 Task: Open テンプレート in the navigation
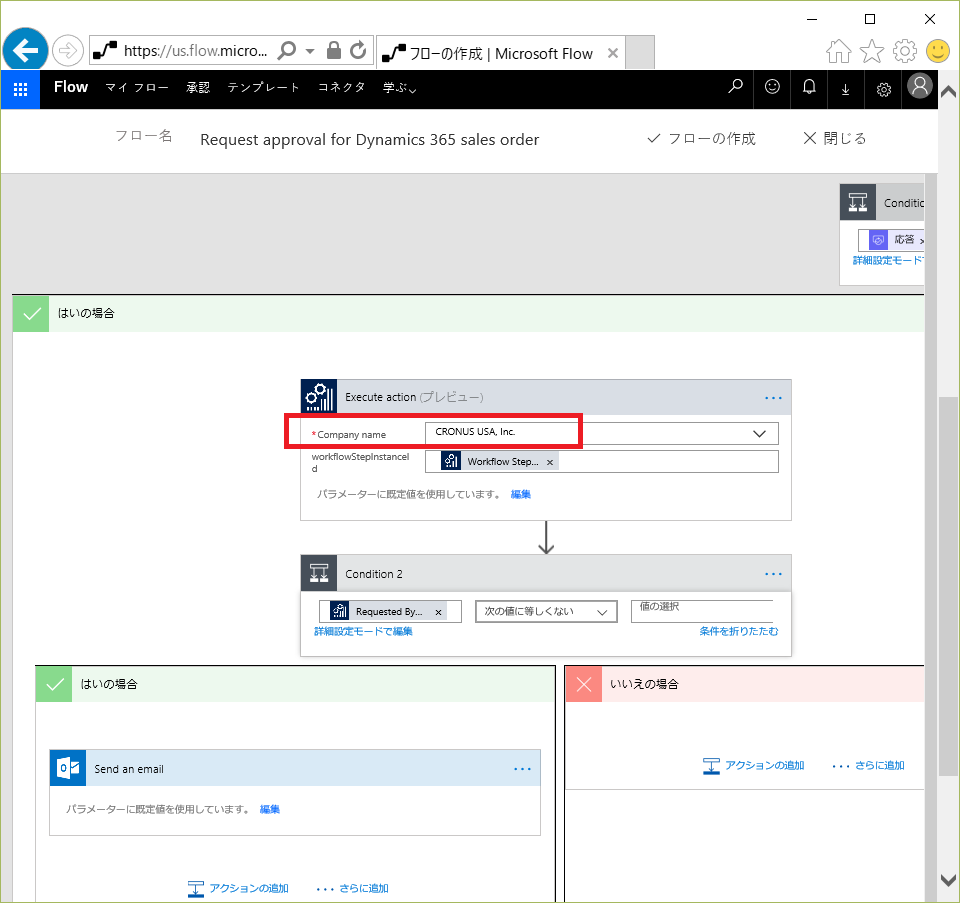[263, 88]
